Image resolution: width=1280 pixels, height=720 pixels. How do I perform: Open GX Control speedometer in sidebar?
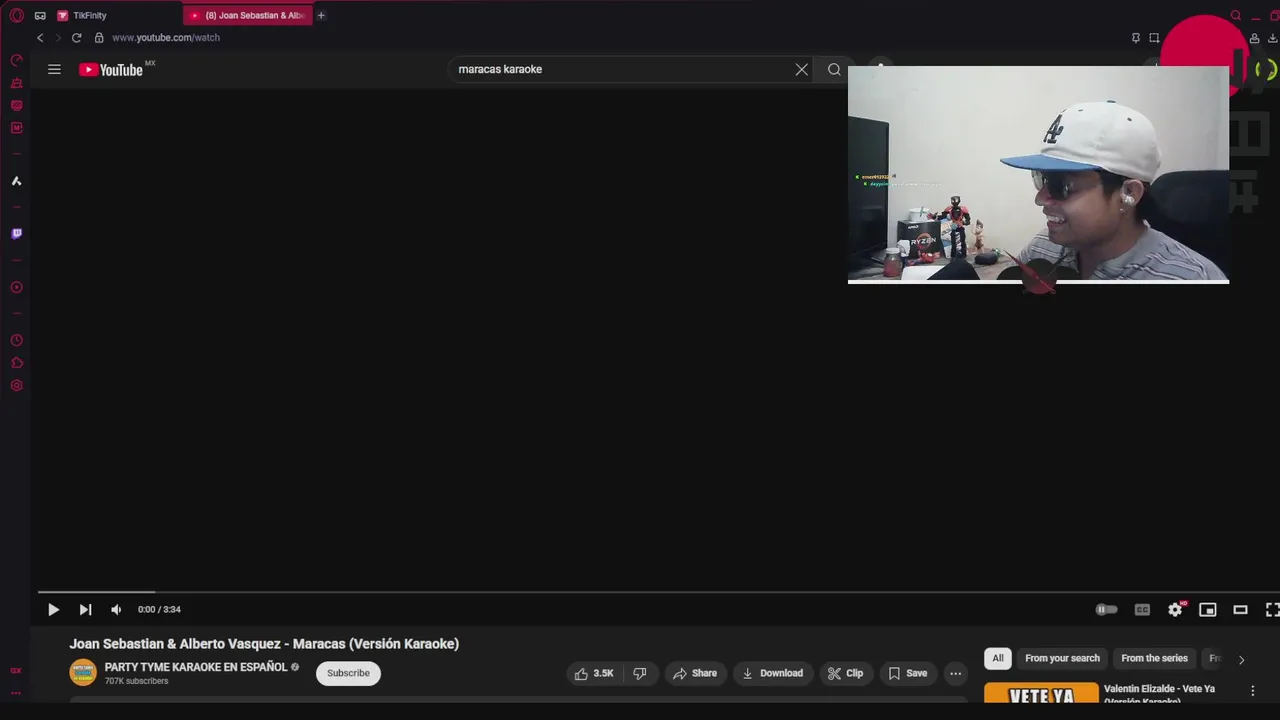(16, 60)
